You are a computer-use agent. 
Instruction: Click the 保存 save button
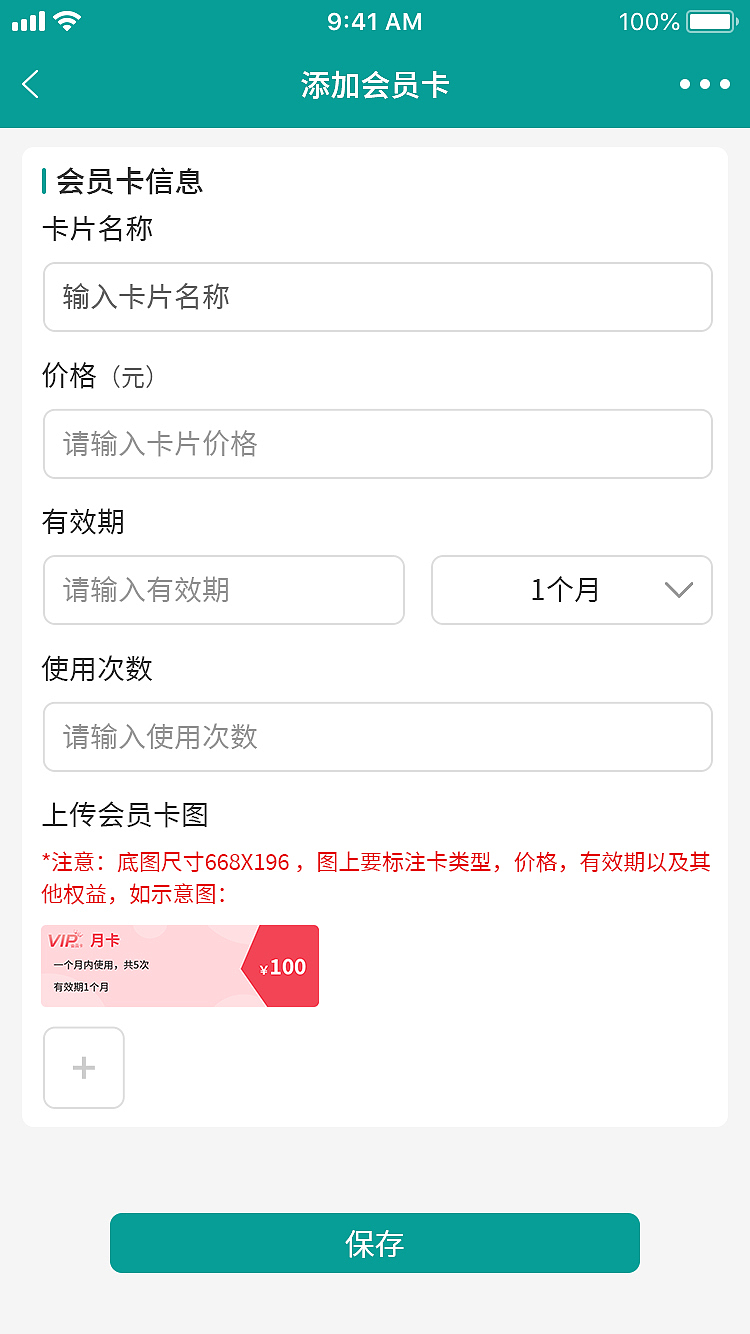(375, 1243)
